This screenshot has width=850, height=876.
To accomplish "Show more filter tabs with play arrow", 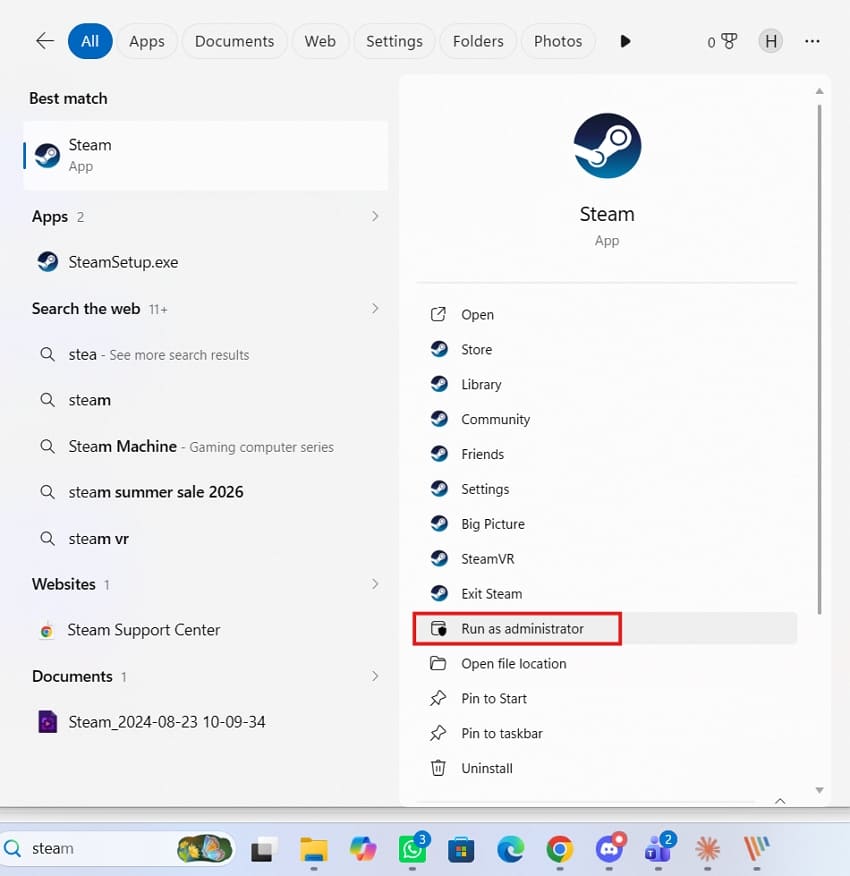I will (x=625, y=41).
